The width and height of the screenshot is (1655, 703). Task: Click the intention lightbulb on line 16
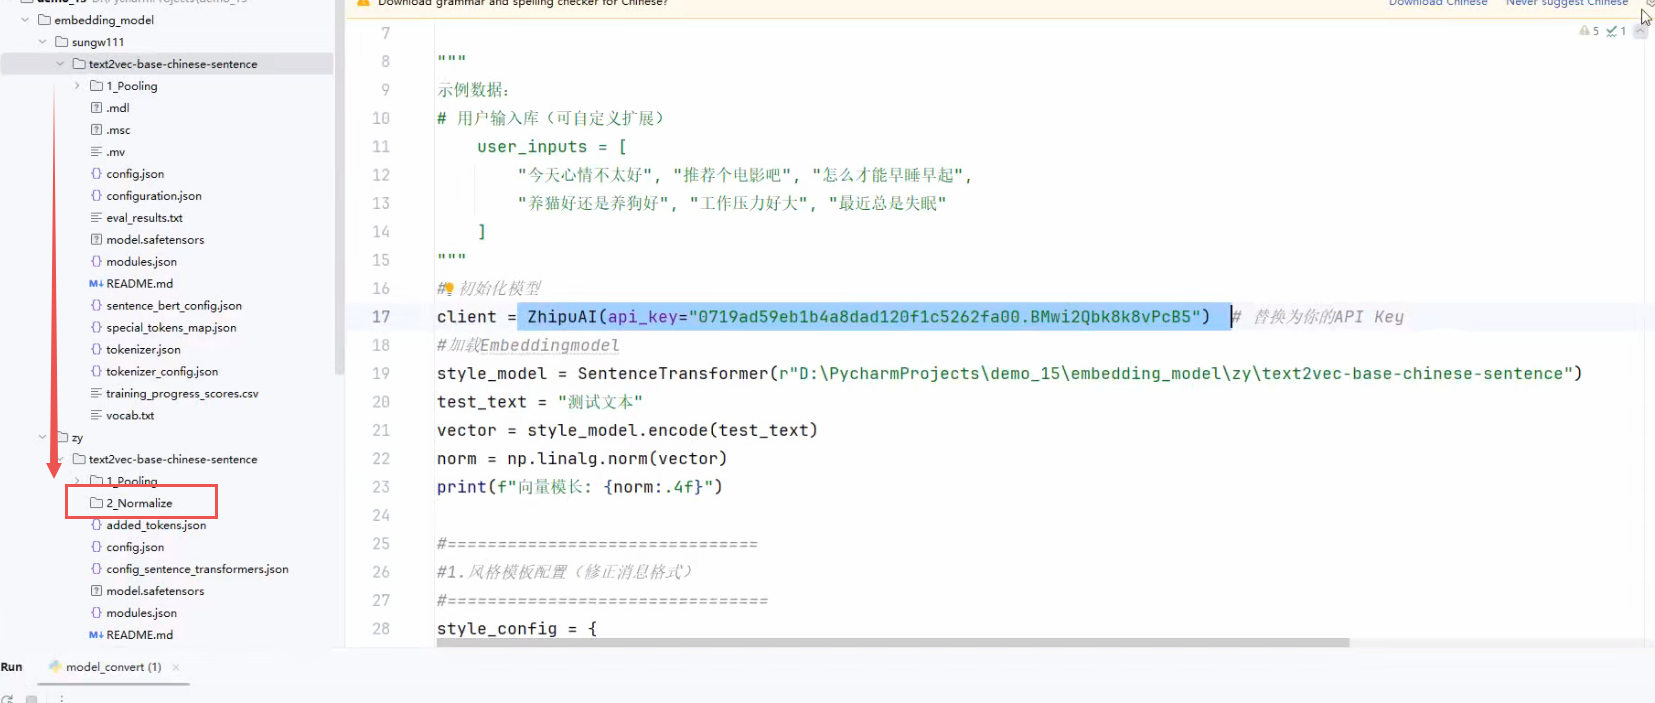click(449, 289)
